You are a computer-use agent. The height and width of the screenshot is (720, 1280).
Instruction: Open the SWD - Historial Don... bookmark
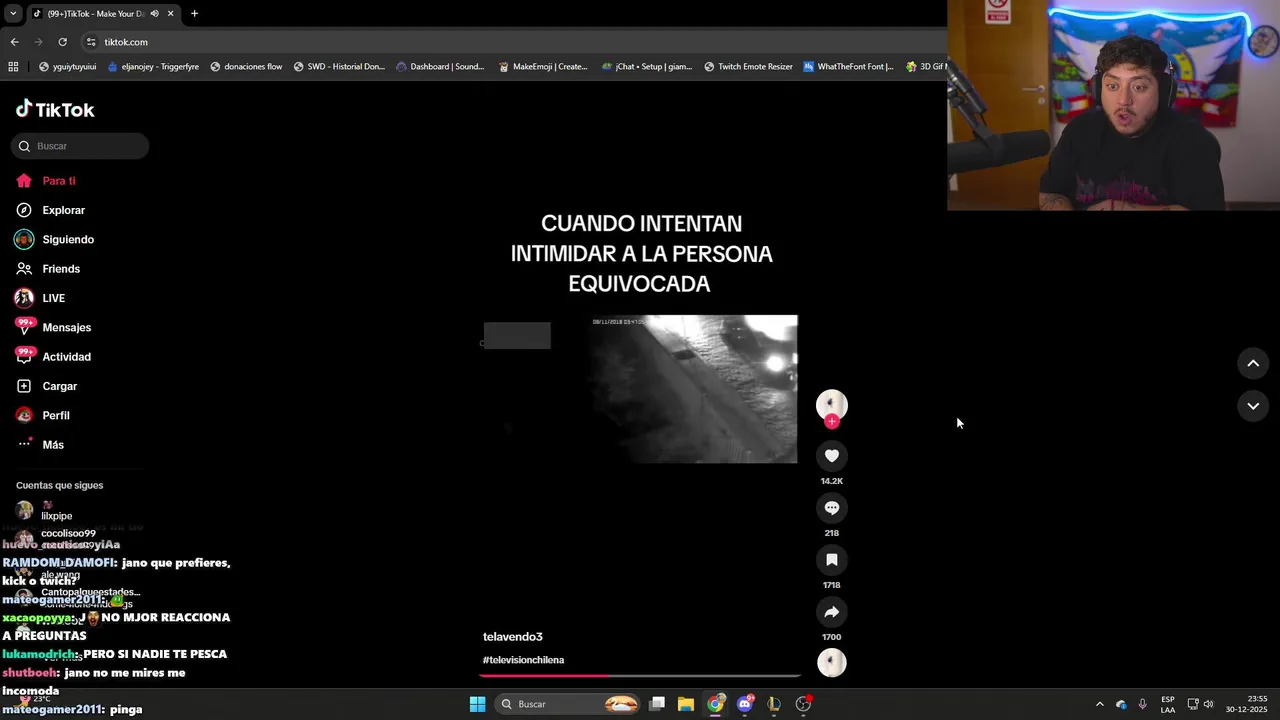click(x=339, y=67)
